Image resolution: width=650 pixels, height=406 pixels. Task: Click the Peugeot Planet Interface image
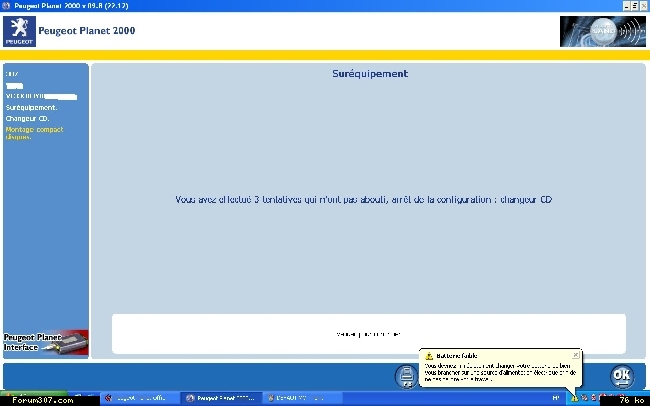tap(46, 343)
